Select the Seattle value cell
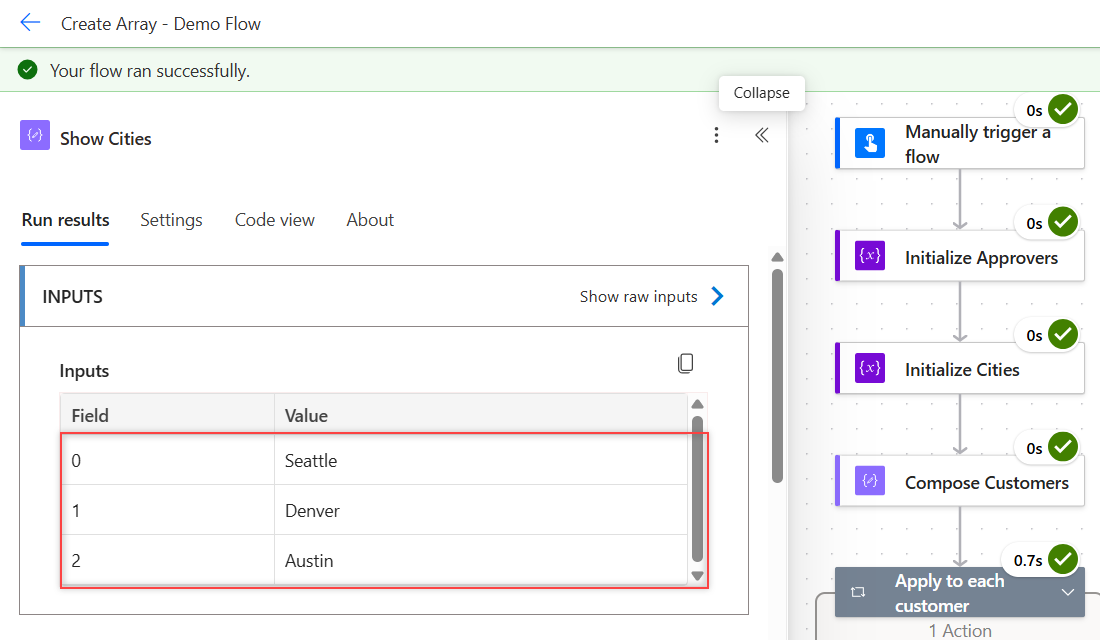This screenshot has height=640, width=1100. coord(481,460)
